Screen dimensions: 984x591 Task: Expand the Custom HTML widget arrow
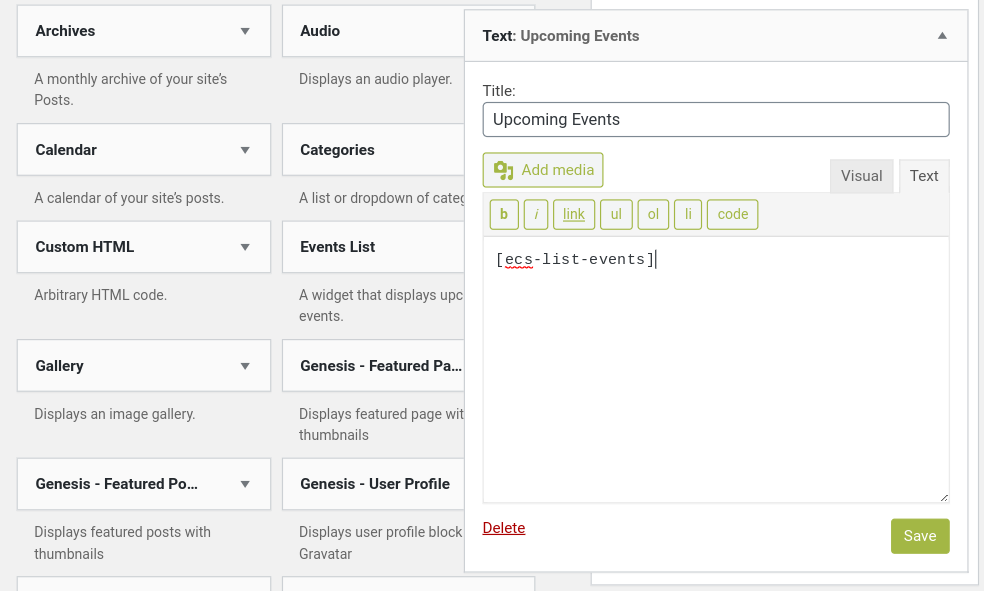click(245, 247)
